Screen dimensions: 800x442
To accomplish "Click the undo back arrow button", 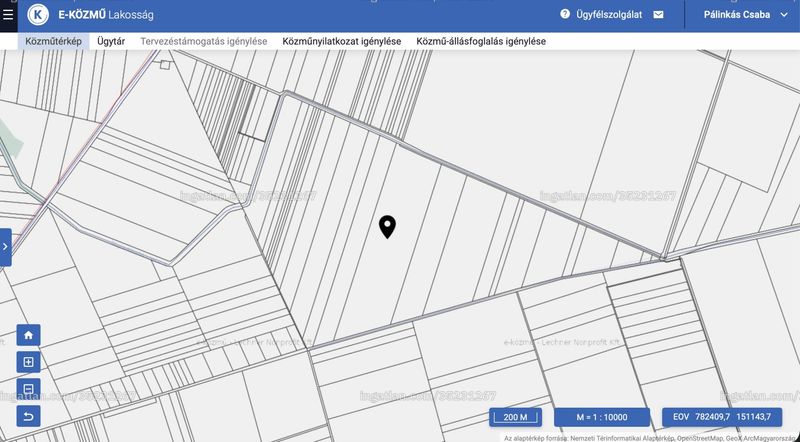I will point(29,416).
